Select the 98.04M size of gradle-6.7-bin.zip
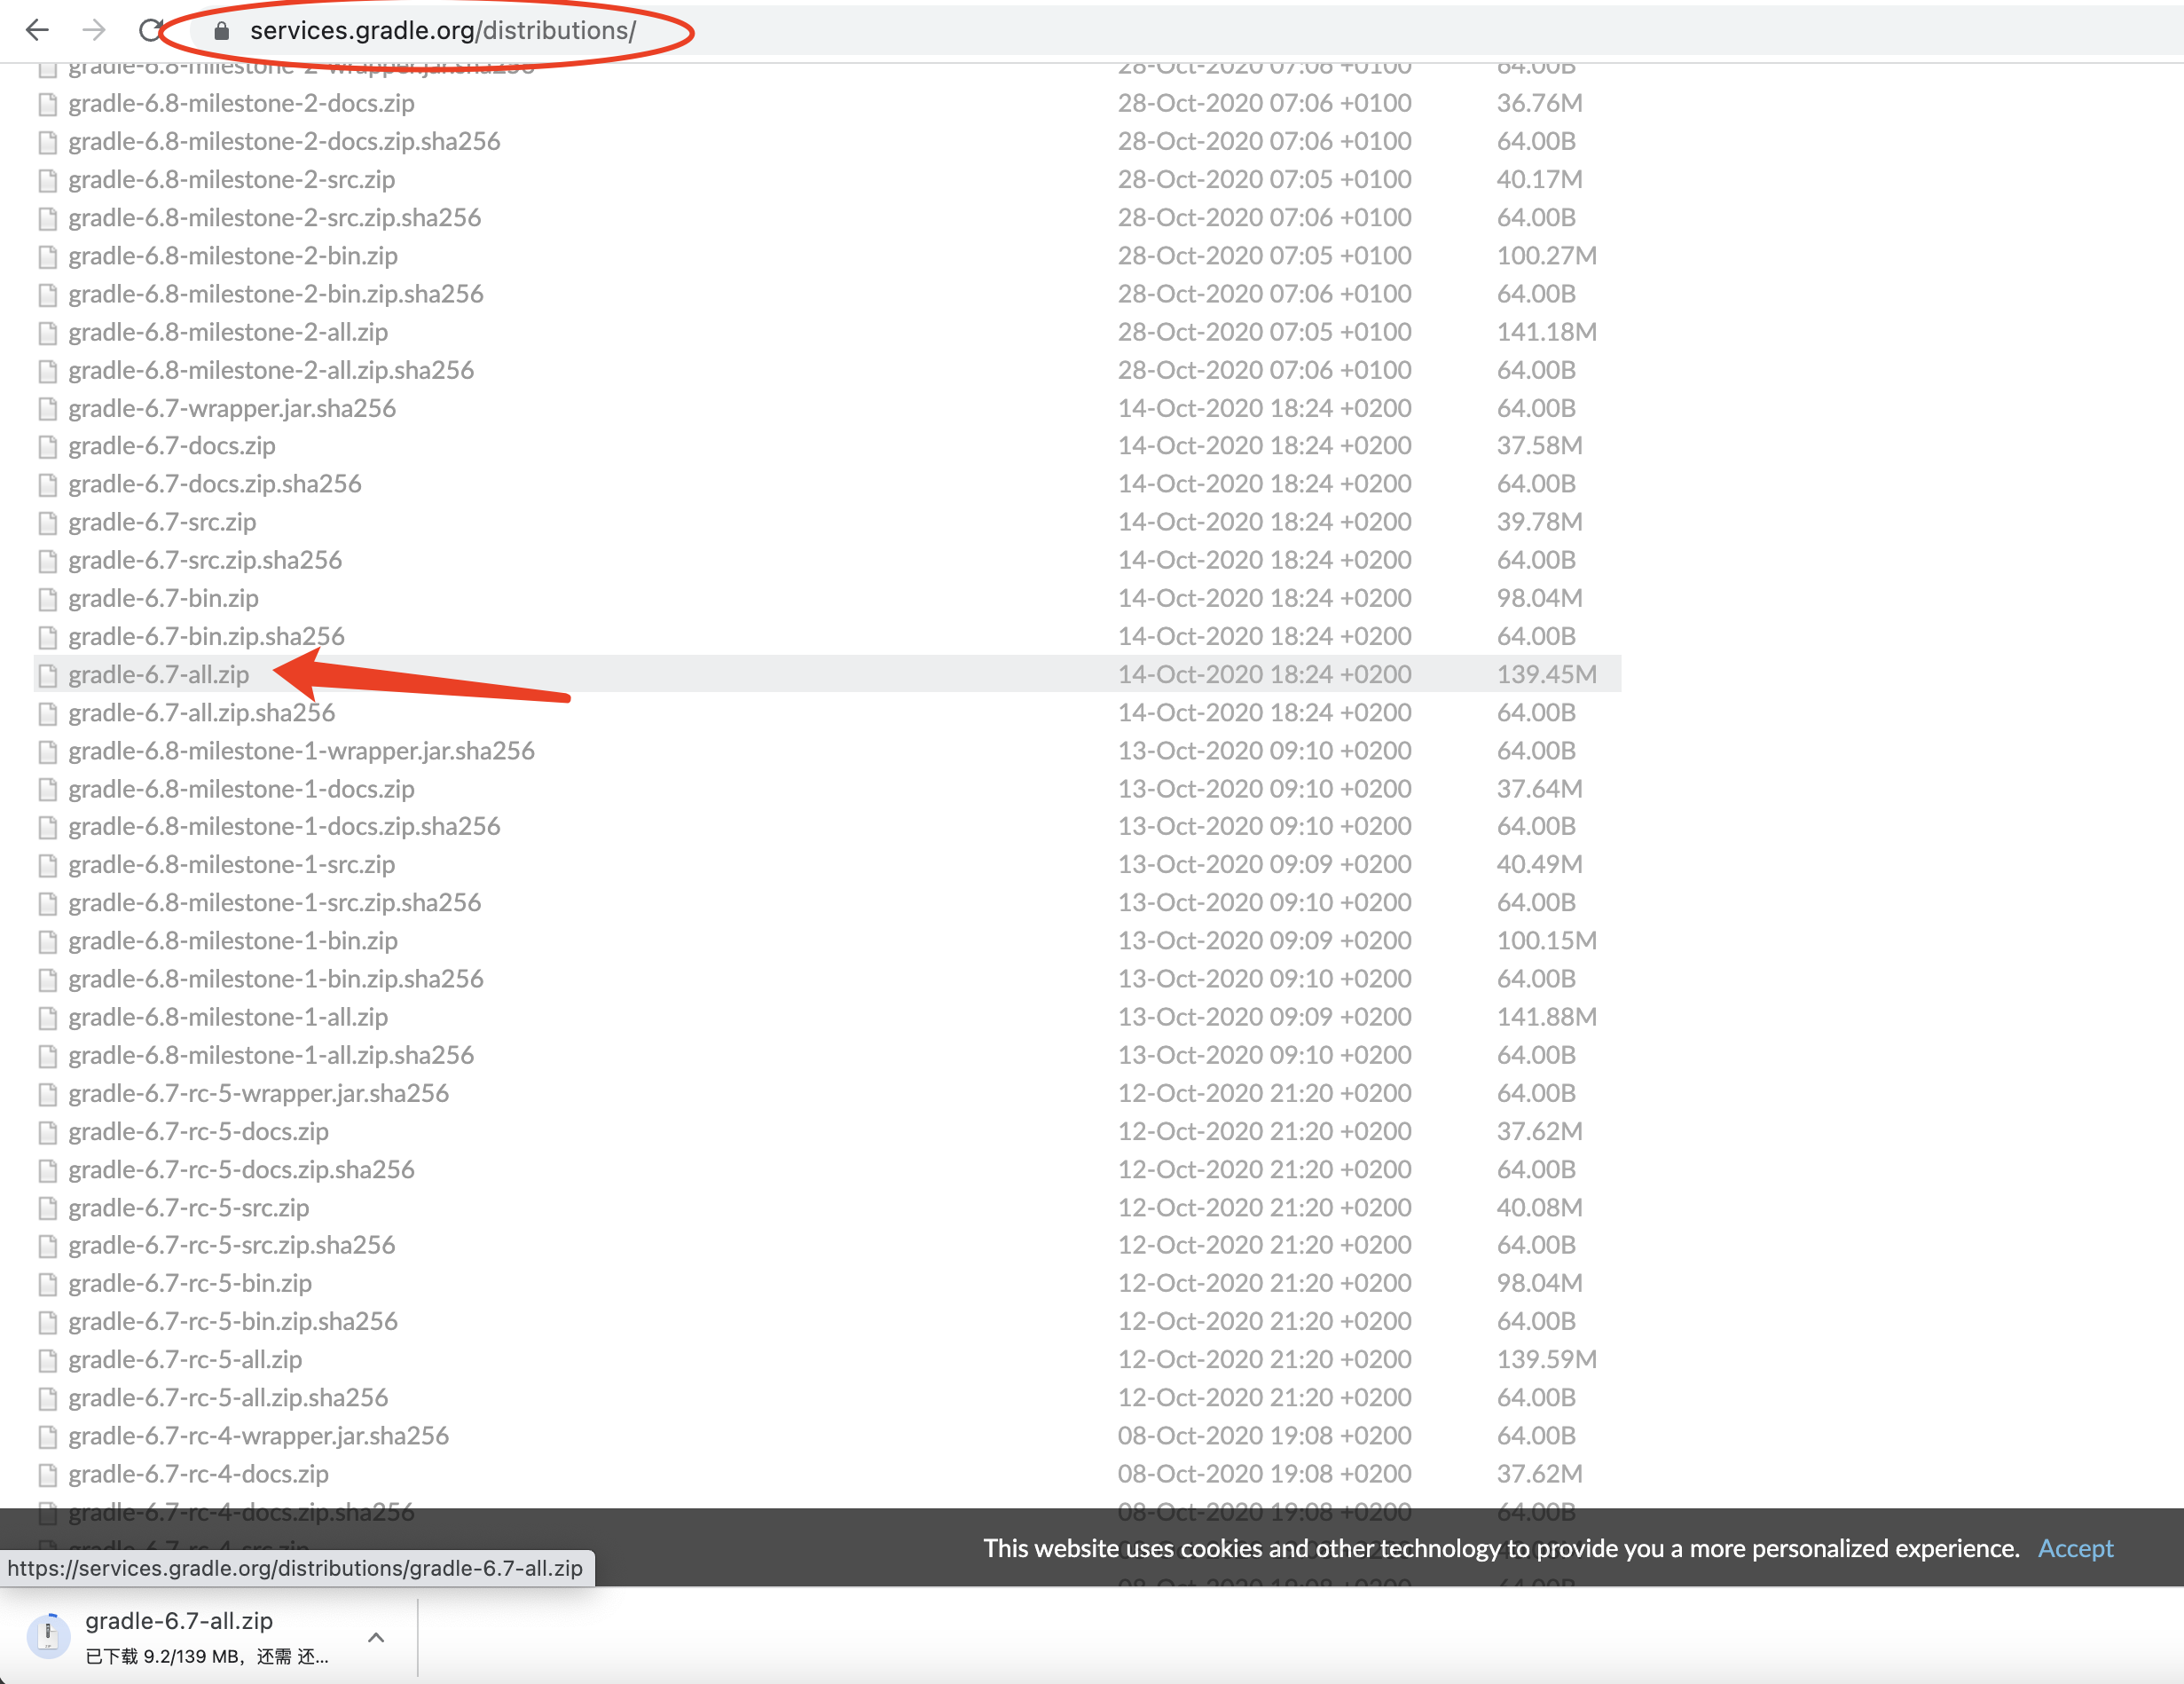The width and height of the screenshot is (2184, 1684). (1539, 598)
